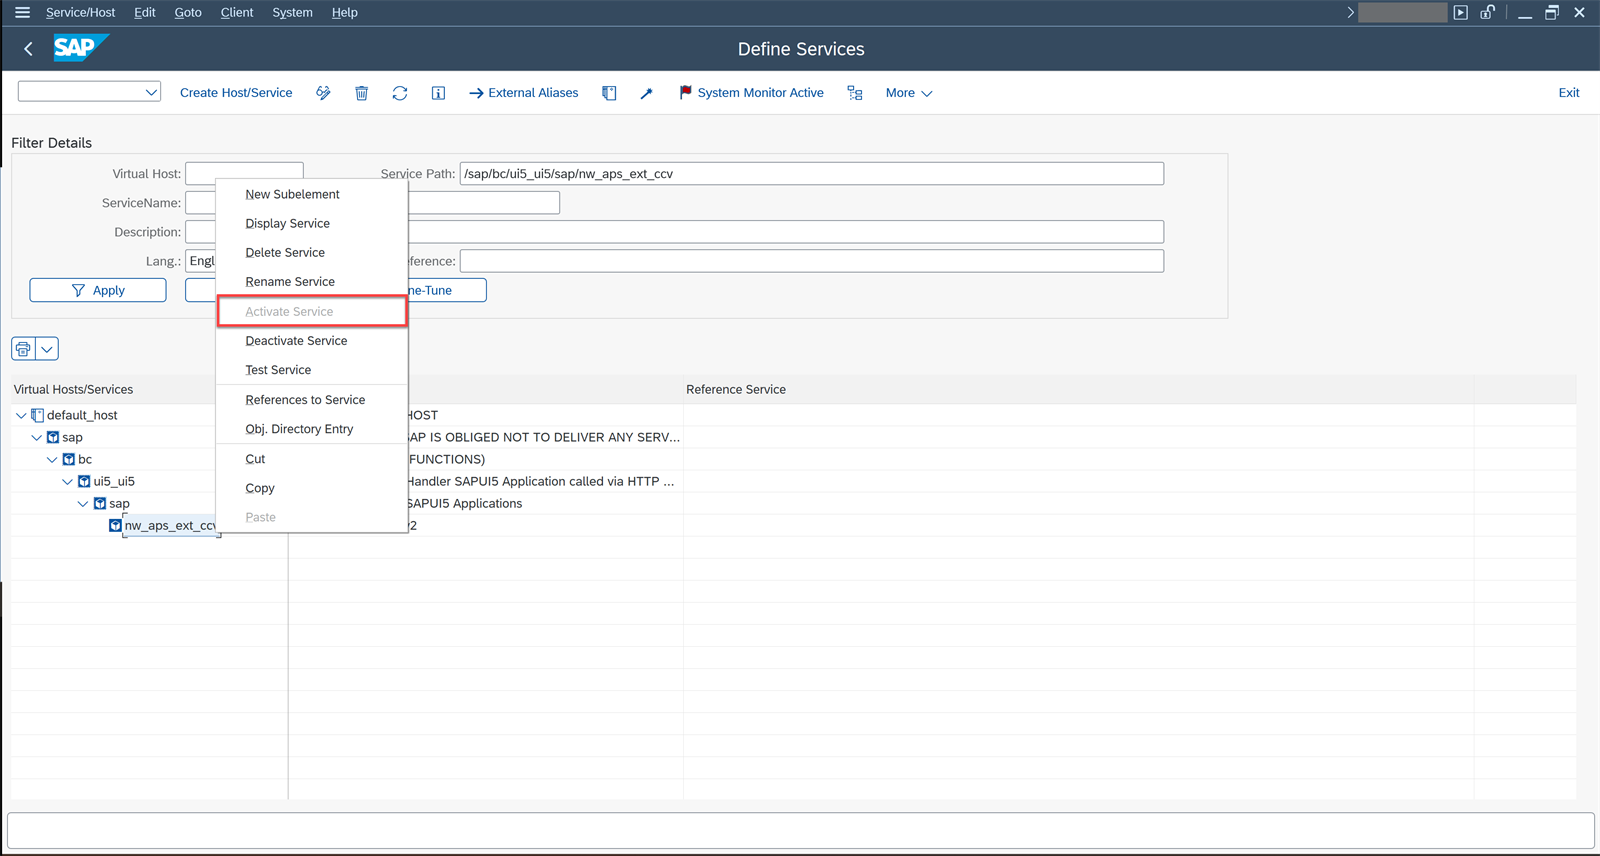Click the play-in-box icon in the title bar
1600x856 pixels.
pyautogui.click(x=1461, y=12)
